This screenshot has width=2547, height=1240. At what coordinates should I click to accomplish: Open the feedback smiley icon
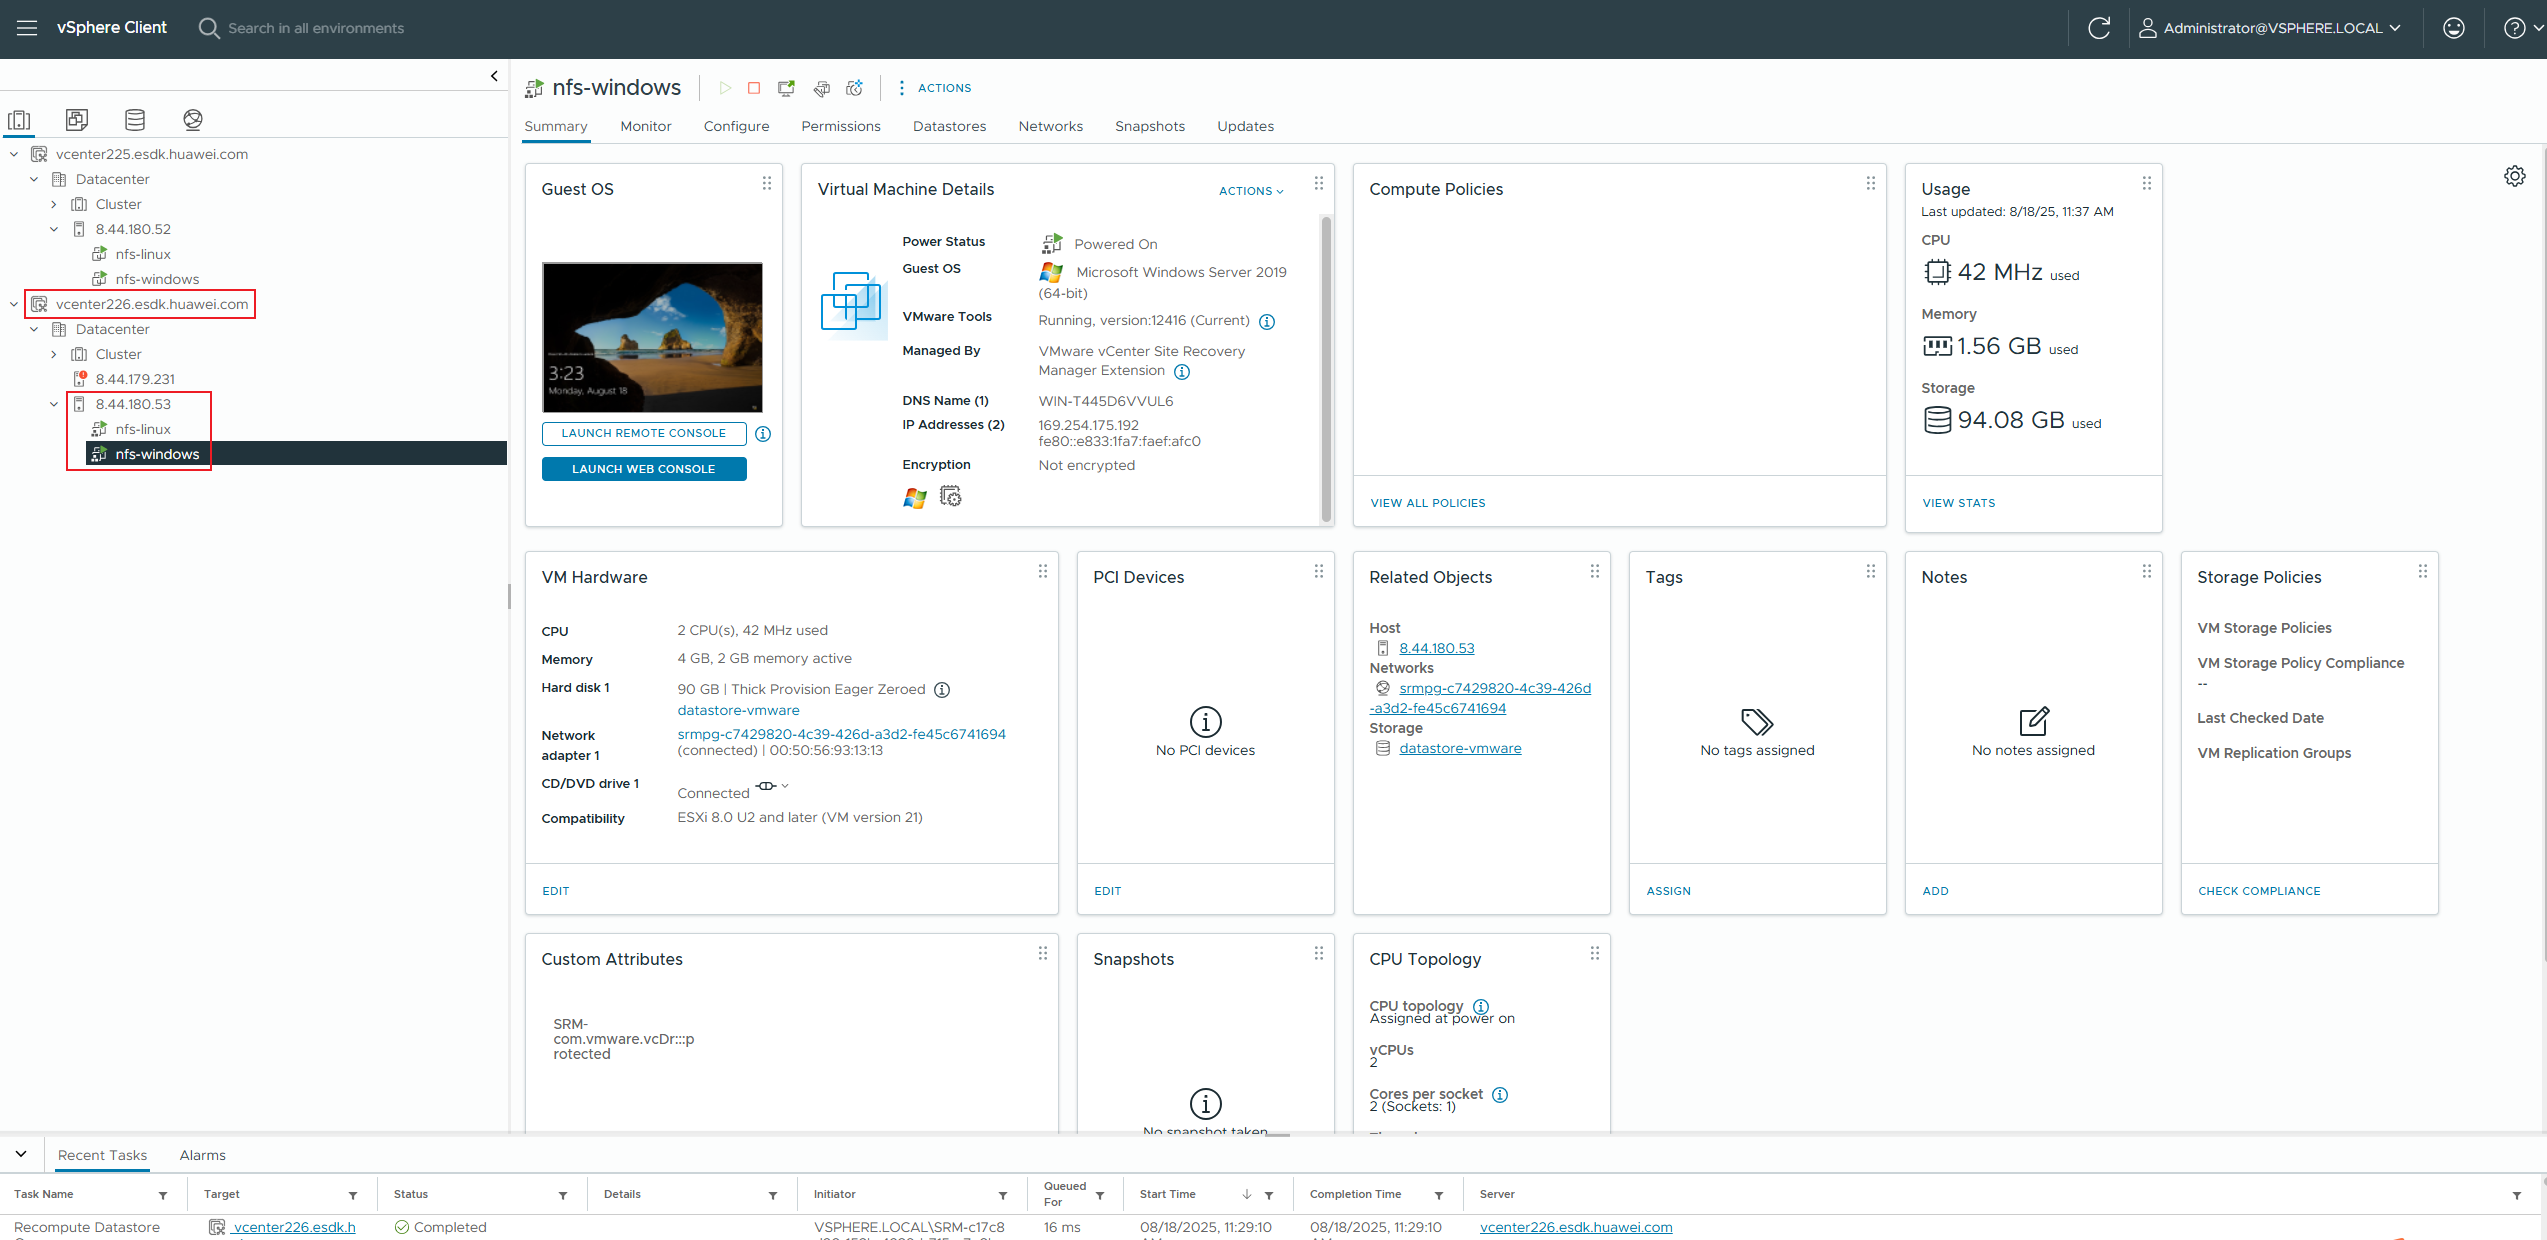[x=2454, y=28]
